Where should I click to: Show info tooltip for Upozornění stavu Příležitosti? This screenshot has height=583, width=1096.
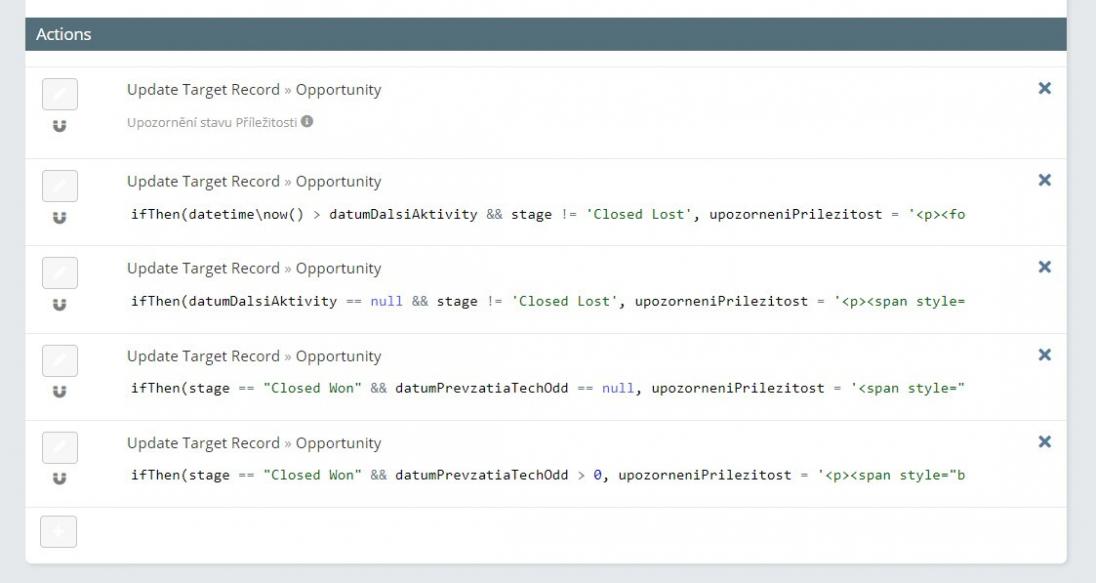click(307, 122)
